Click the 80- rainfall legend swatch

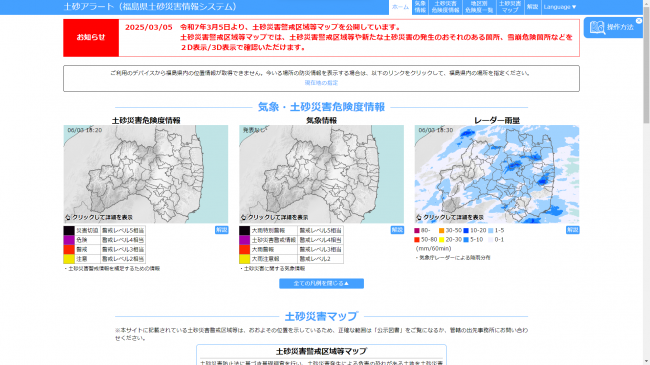[417, 231]
